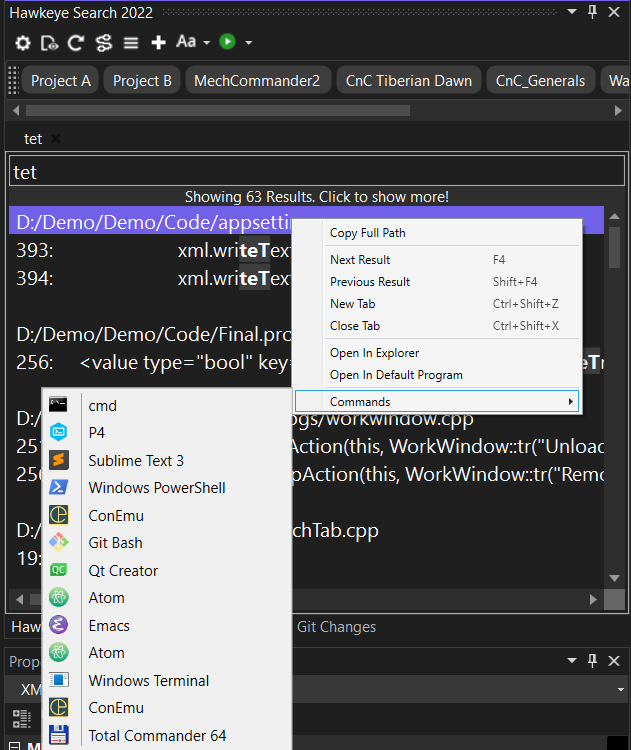Click the plus add icon

[158, 43]
